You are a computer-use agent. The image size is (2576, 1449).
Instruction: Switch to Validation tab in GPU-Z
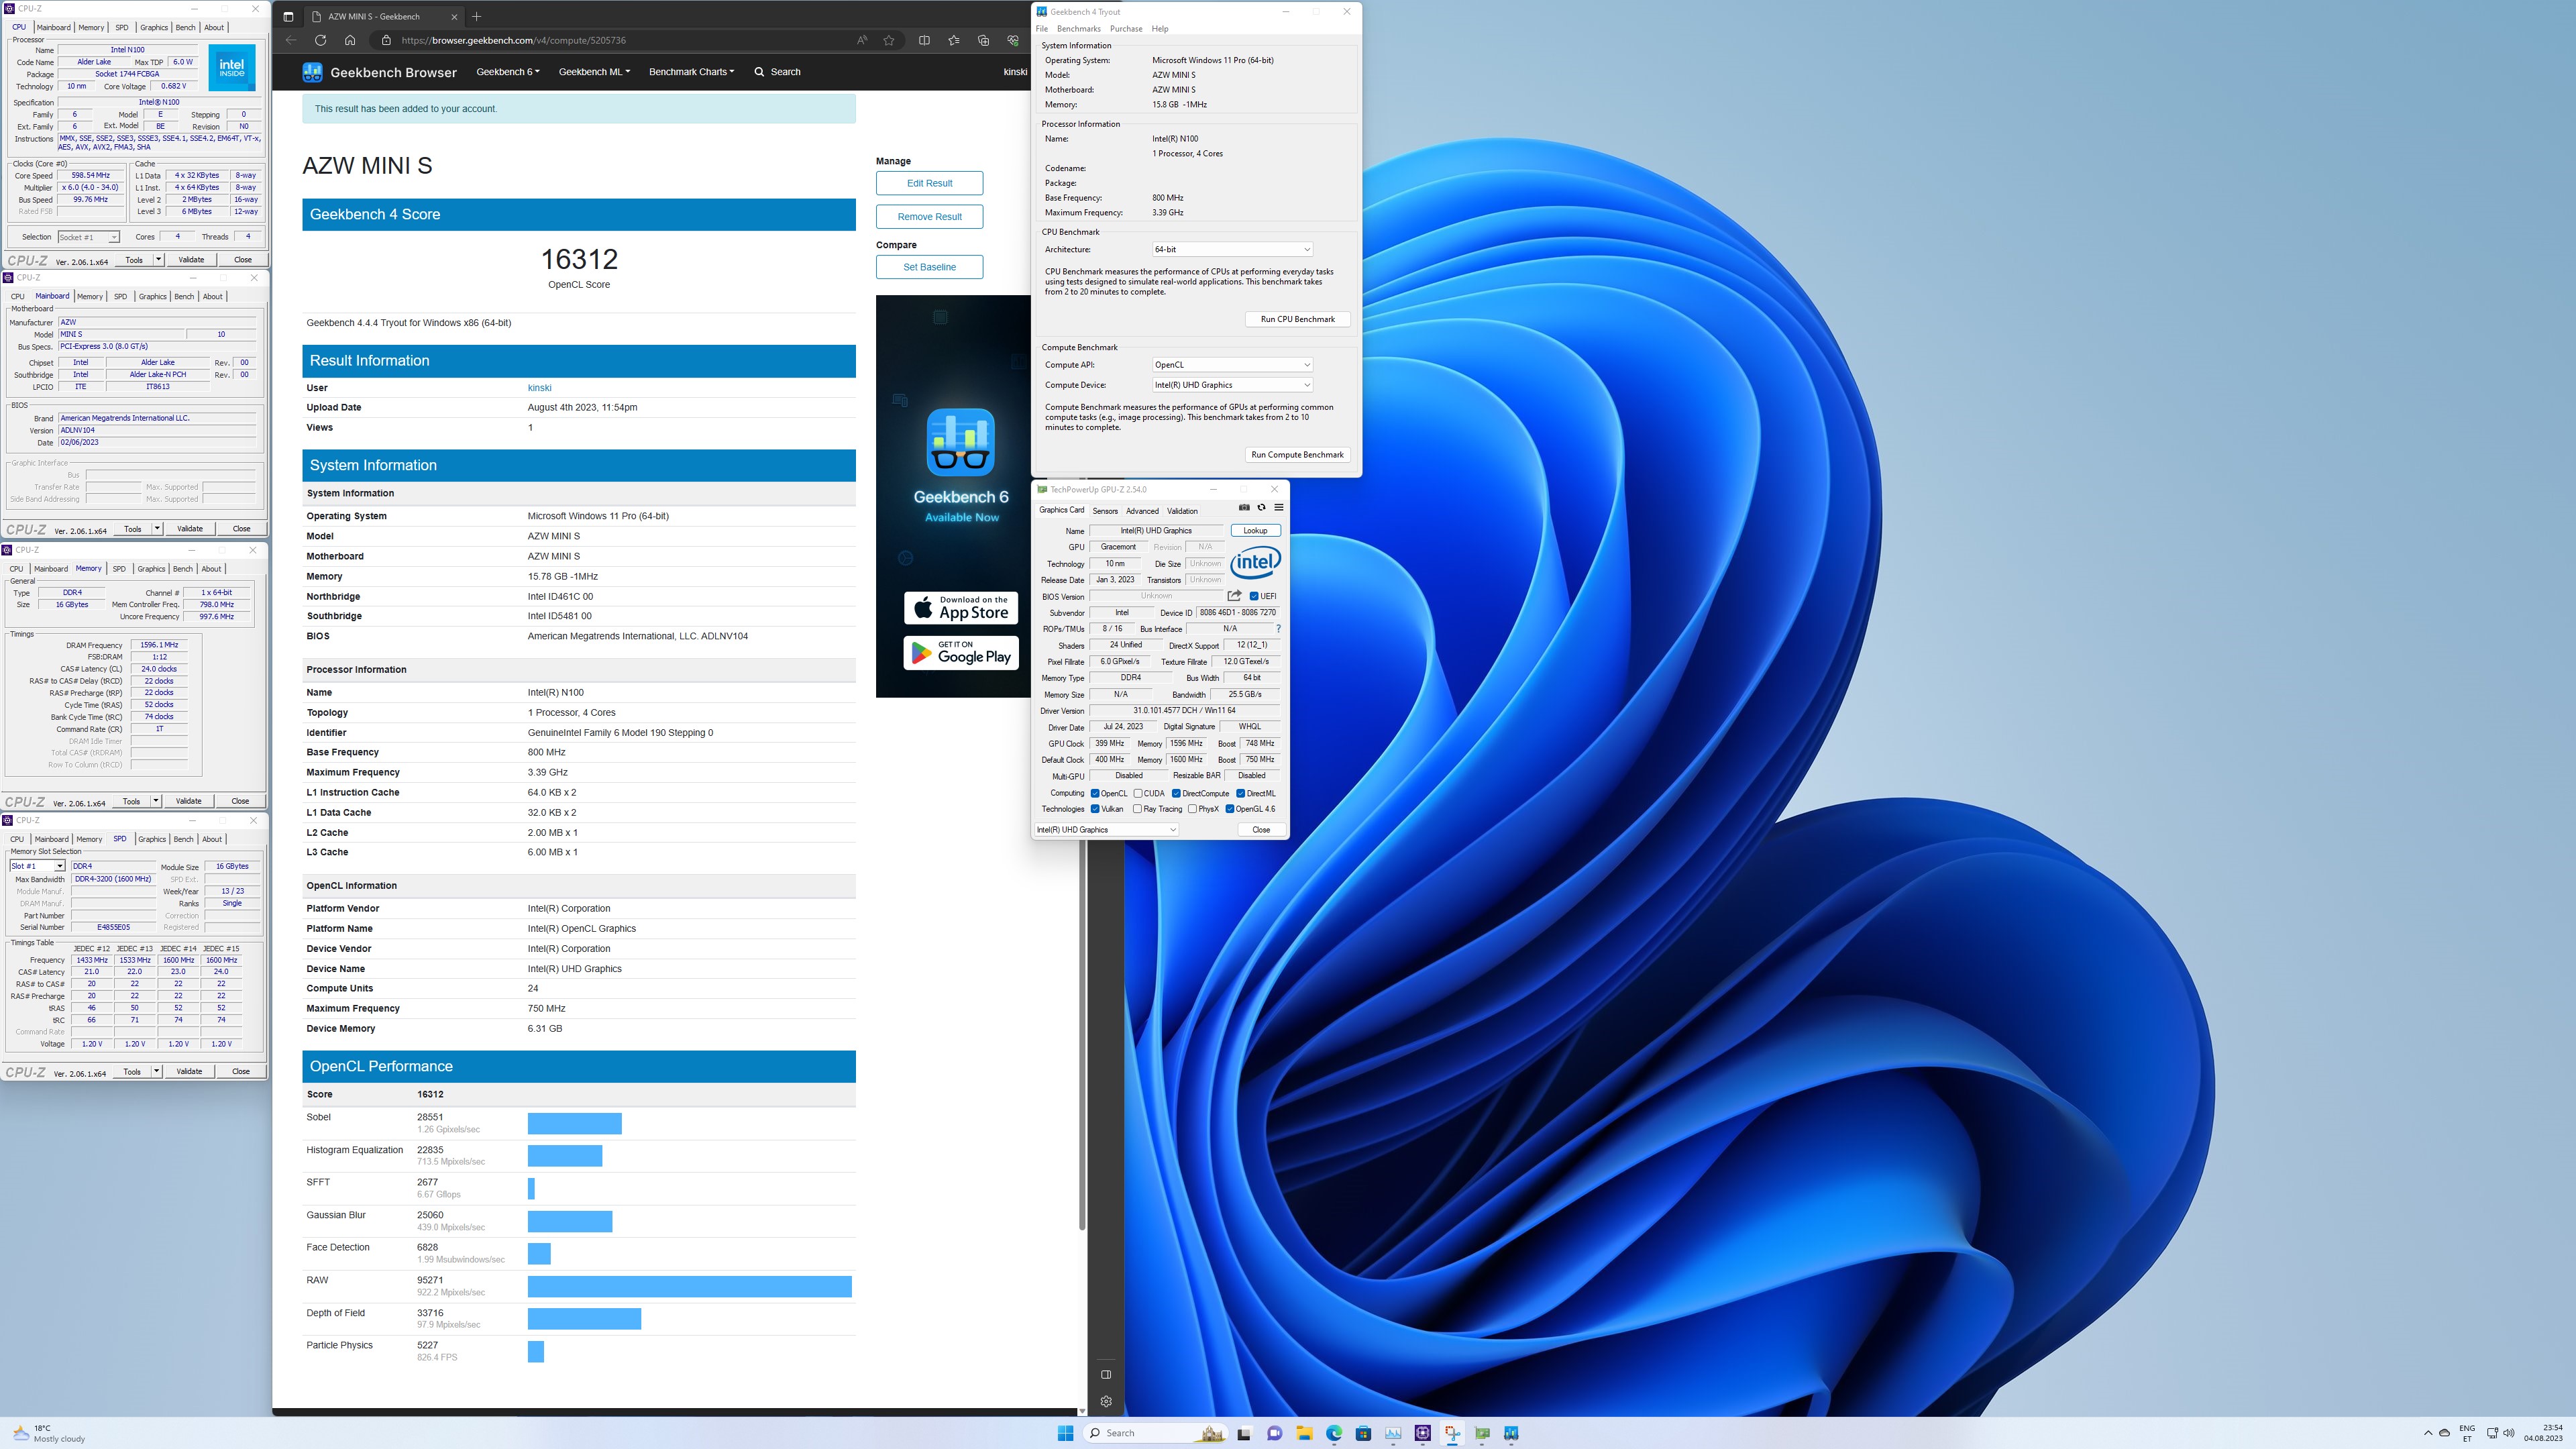click(x=1182, y=511)
